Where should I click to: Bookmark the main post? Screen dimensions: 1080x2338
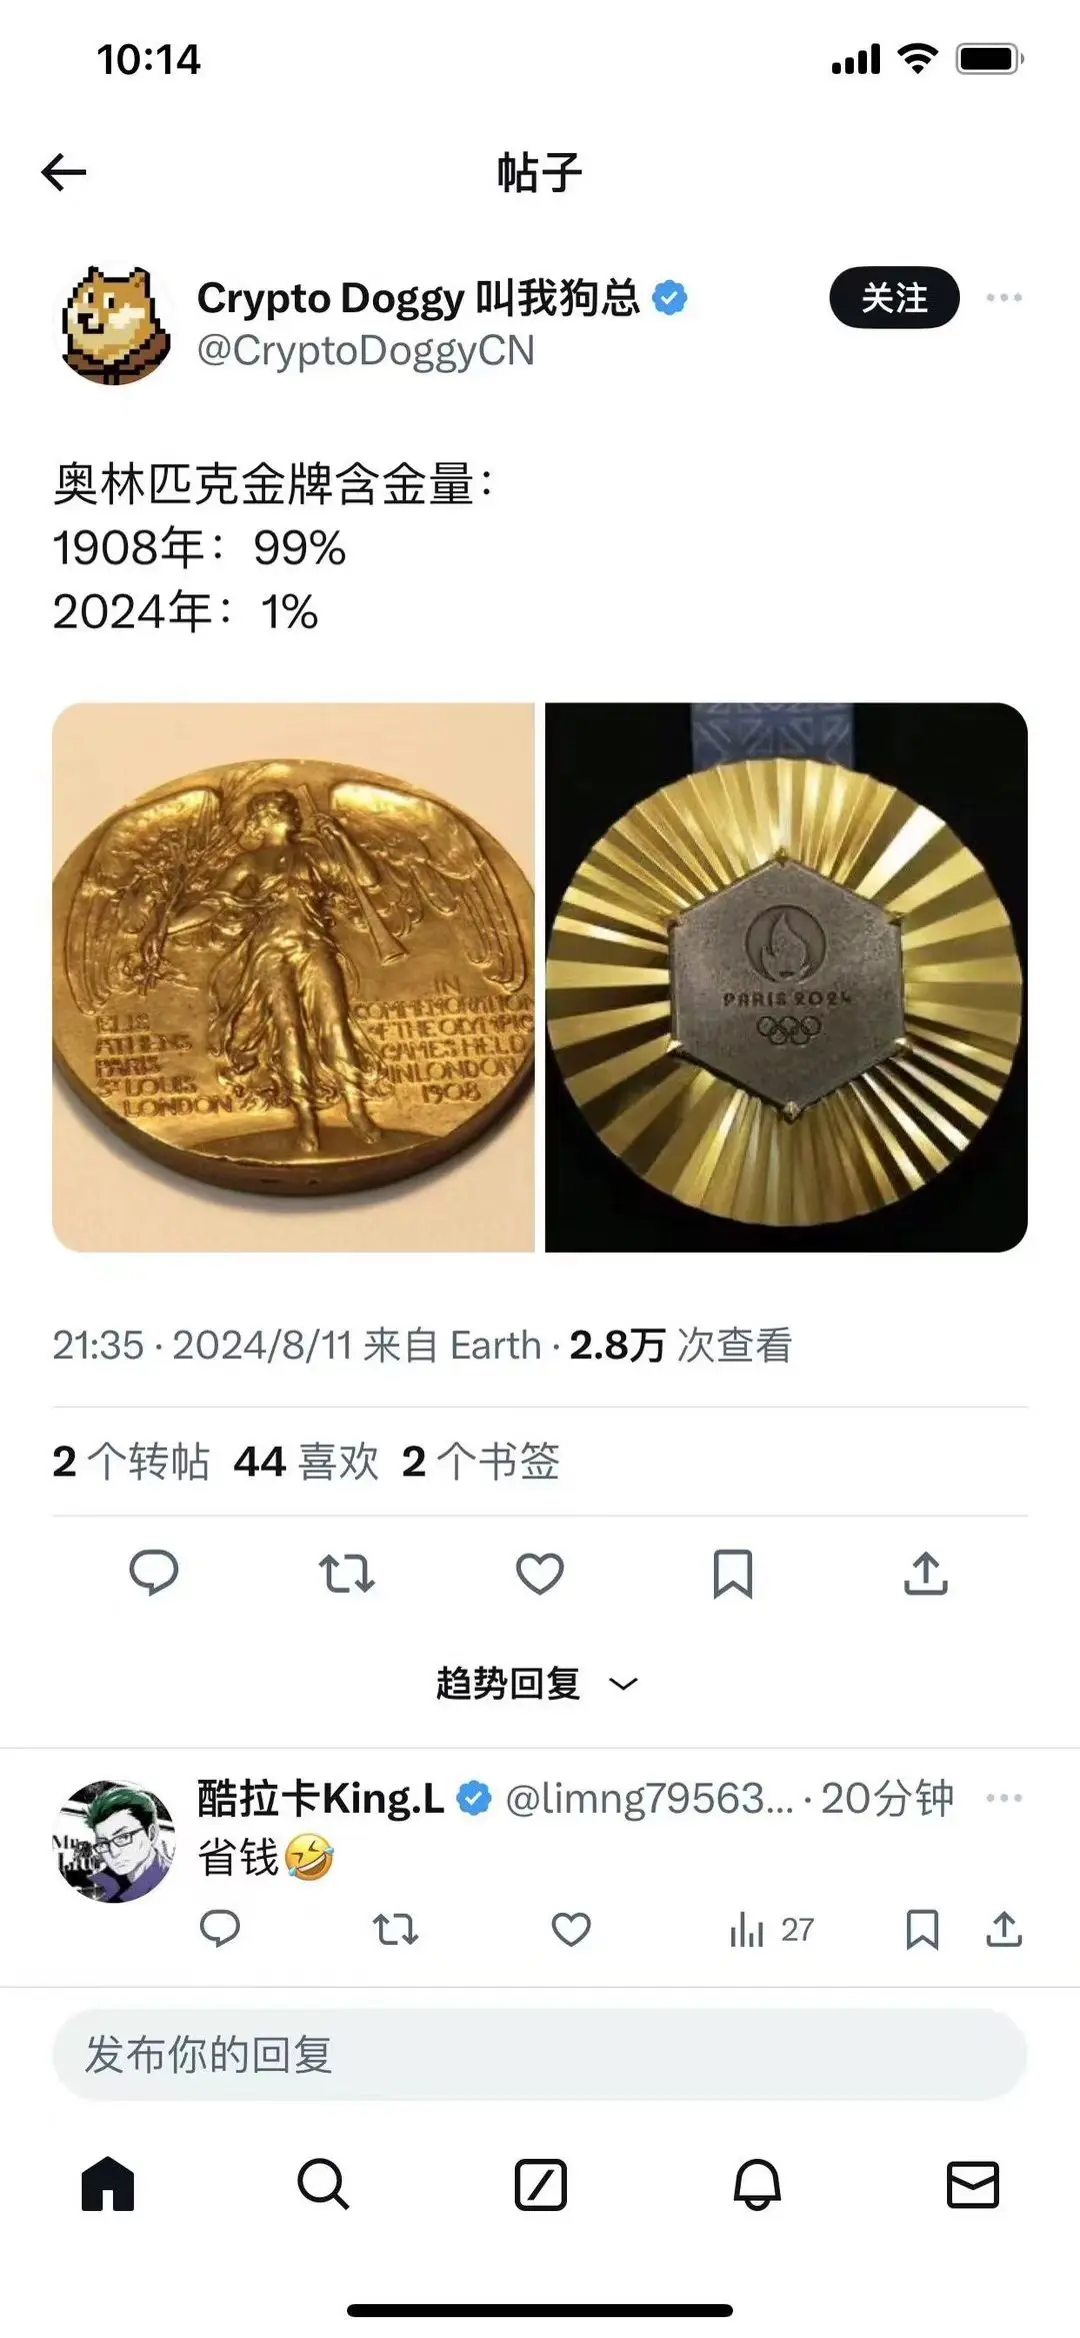click(733, 1573)
